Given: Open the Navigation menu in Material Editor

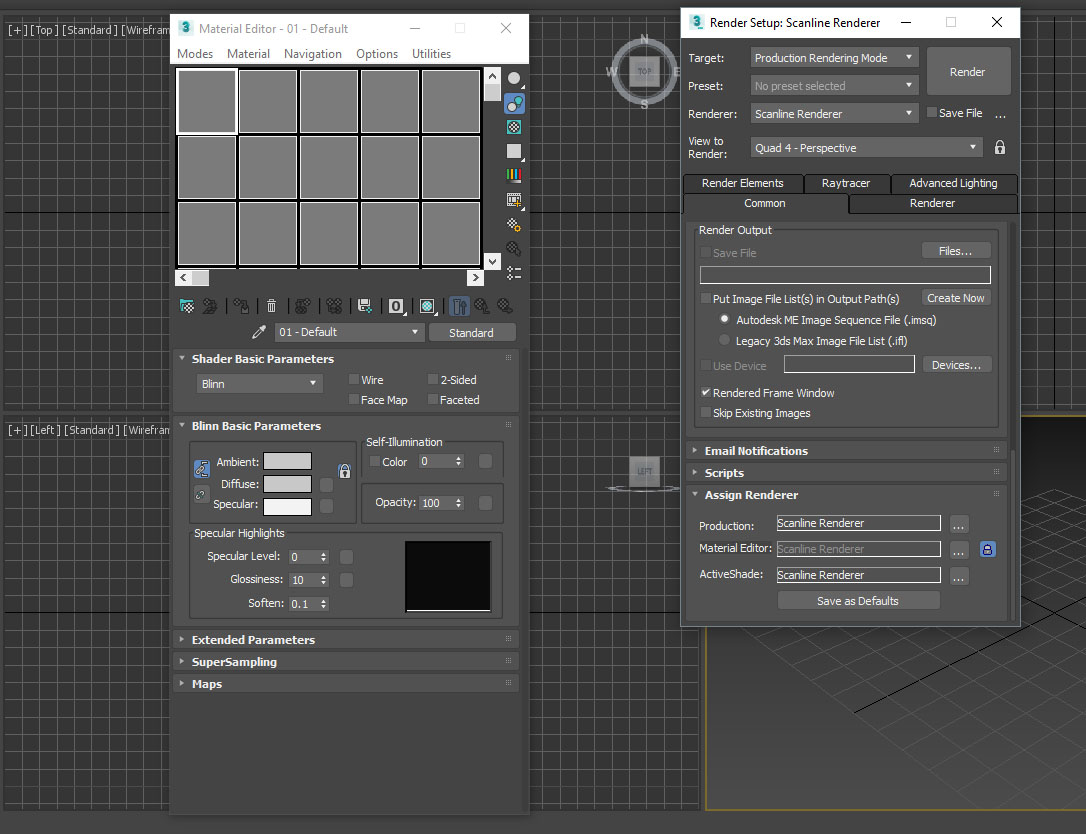Looking at the screenshot, I should coord(313,54).
